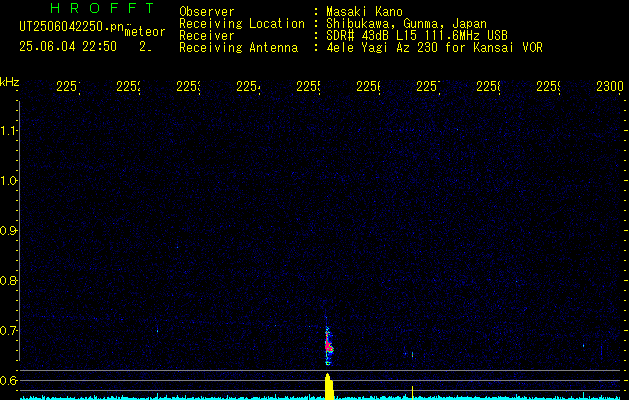
Task: Click the 2300 time axis label
Action: pos(610,87)
